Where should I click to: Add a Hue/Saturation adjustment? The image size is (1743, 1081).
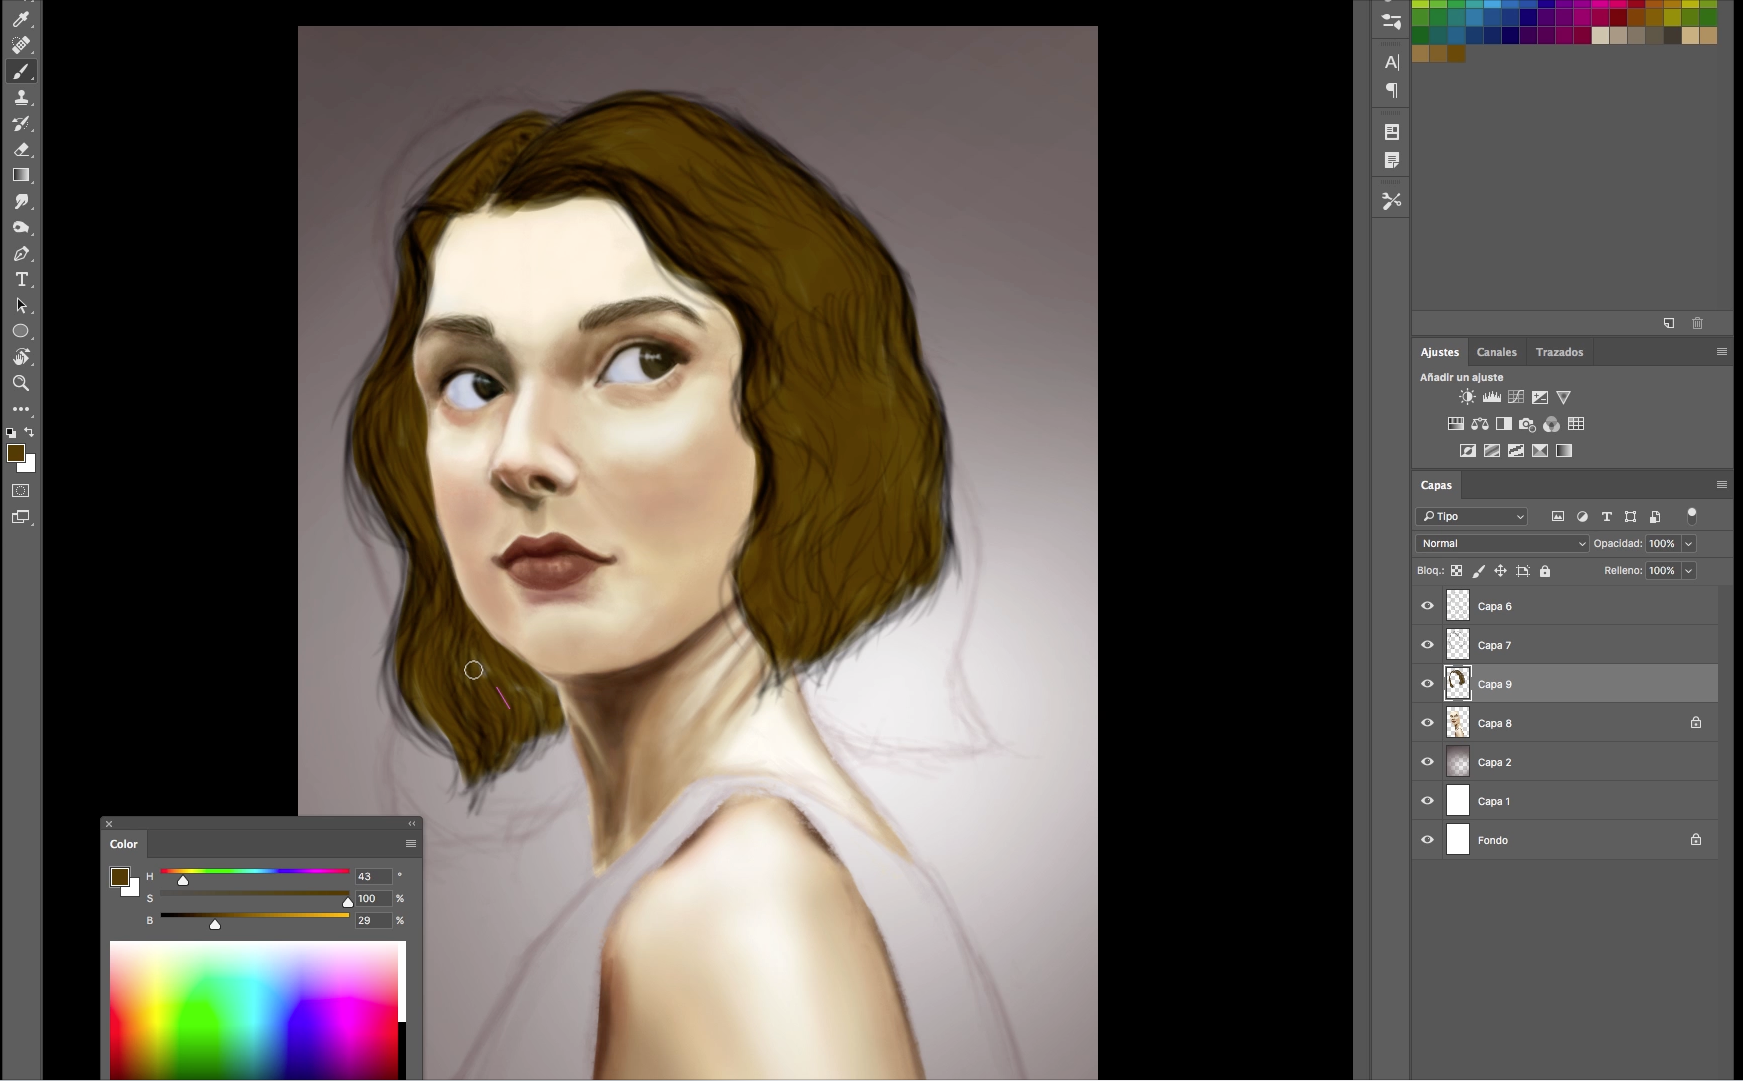1456,424
